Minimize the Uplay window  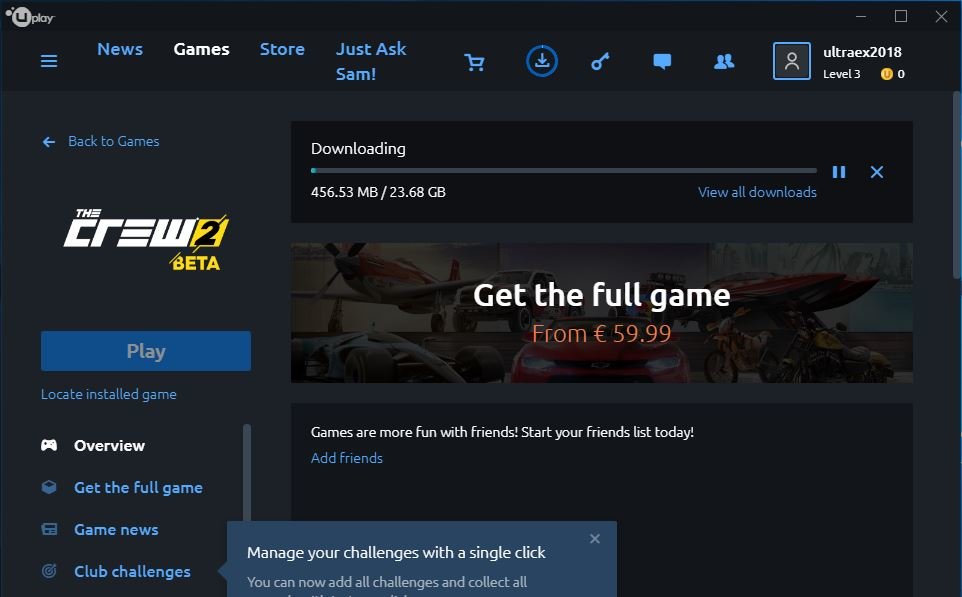click(861, 17)
